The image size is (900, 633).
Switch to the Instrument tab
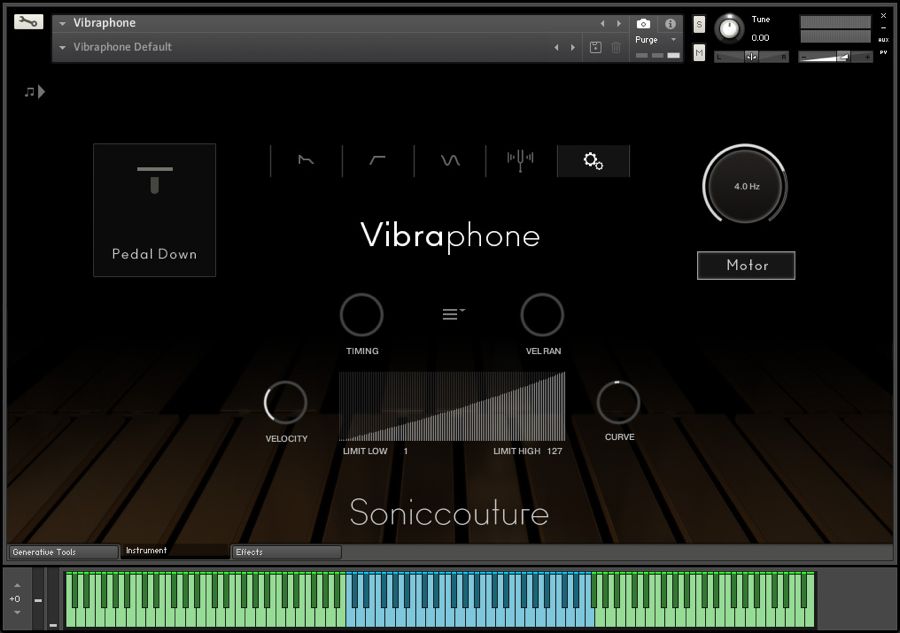(175, 551)
